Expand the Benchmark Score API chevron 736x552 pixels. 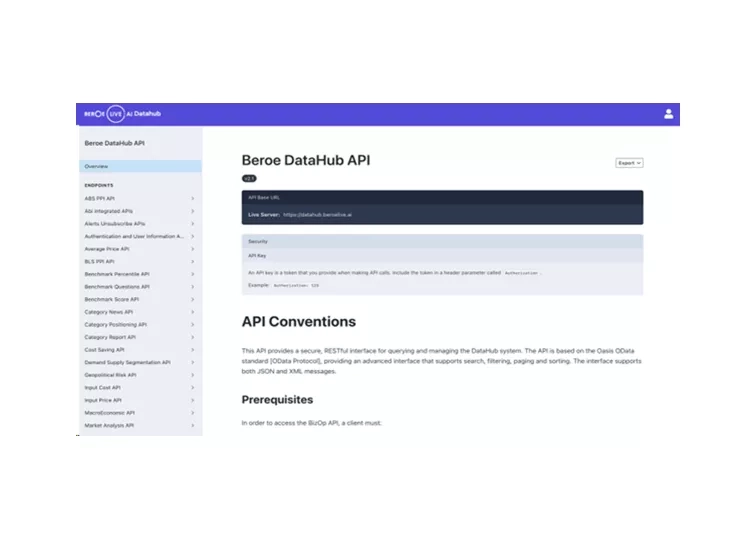click(x=192, y=299)
